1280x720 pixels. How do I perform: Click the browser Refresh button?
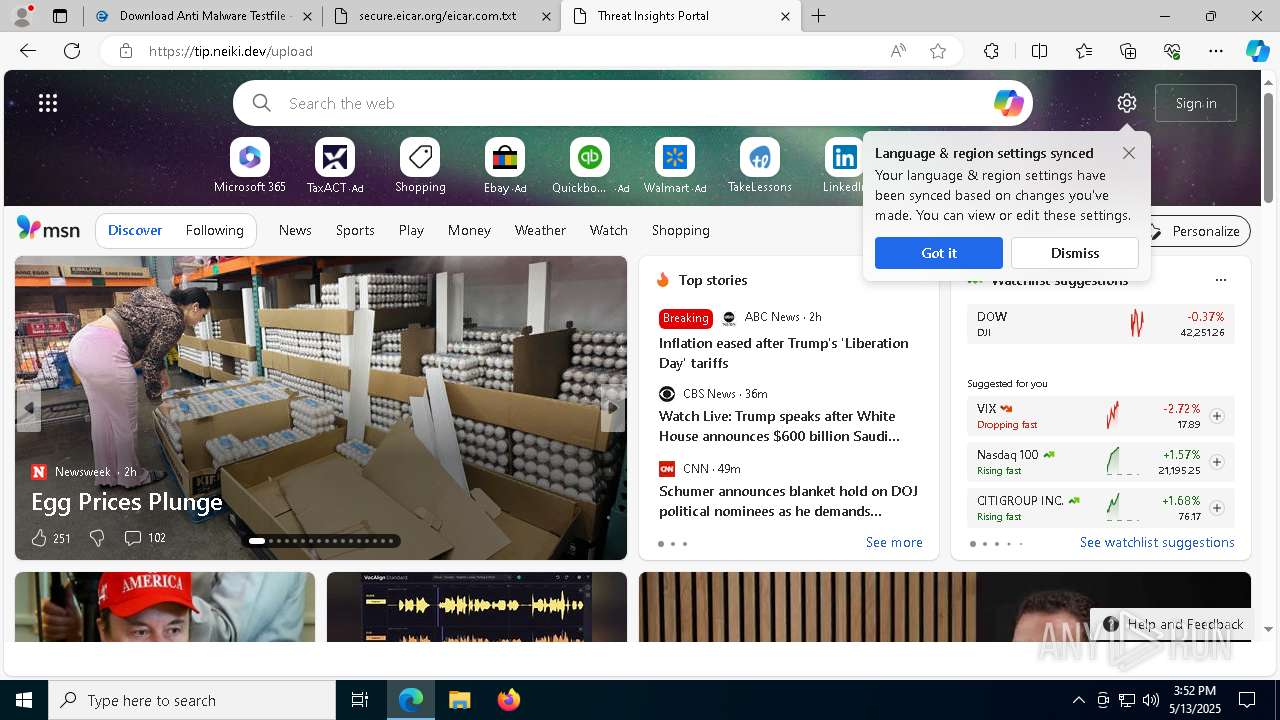(x=72, y=51)
